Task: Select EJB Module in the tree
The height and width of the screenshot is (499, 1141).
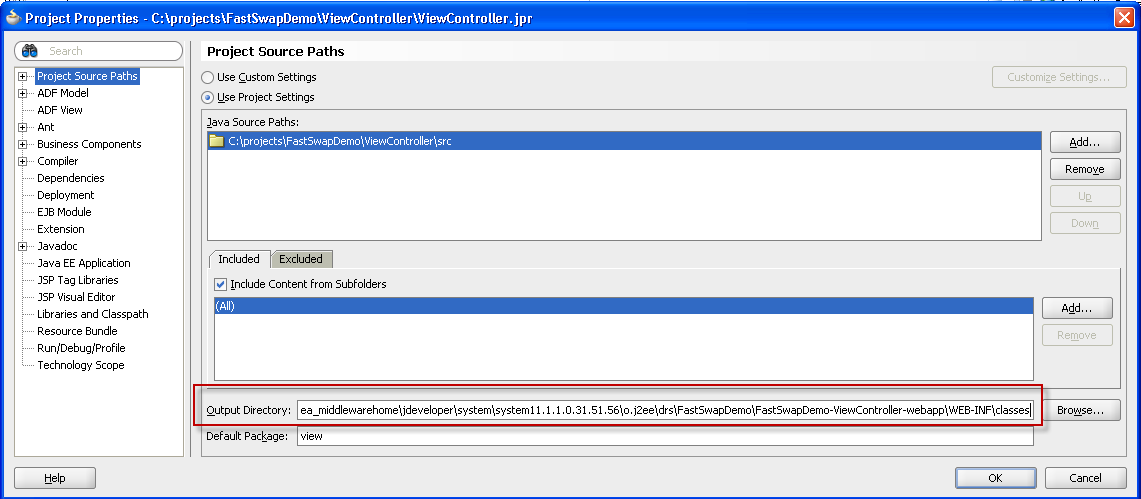Action: 64,212
